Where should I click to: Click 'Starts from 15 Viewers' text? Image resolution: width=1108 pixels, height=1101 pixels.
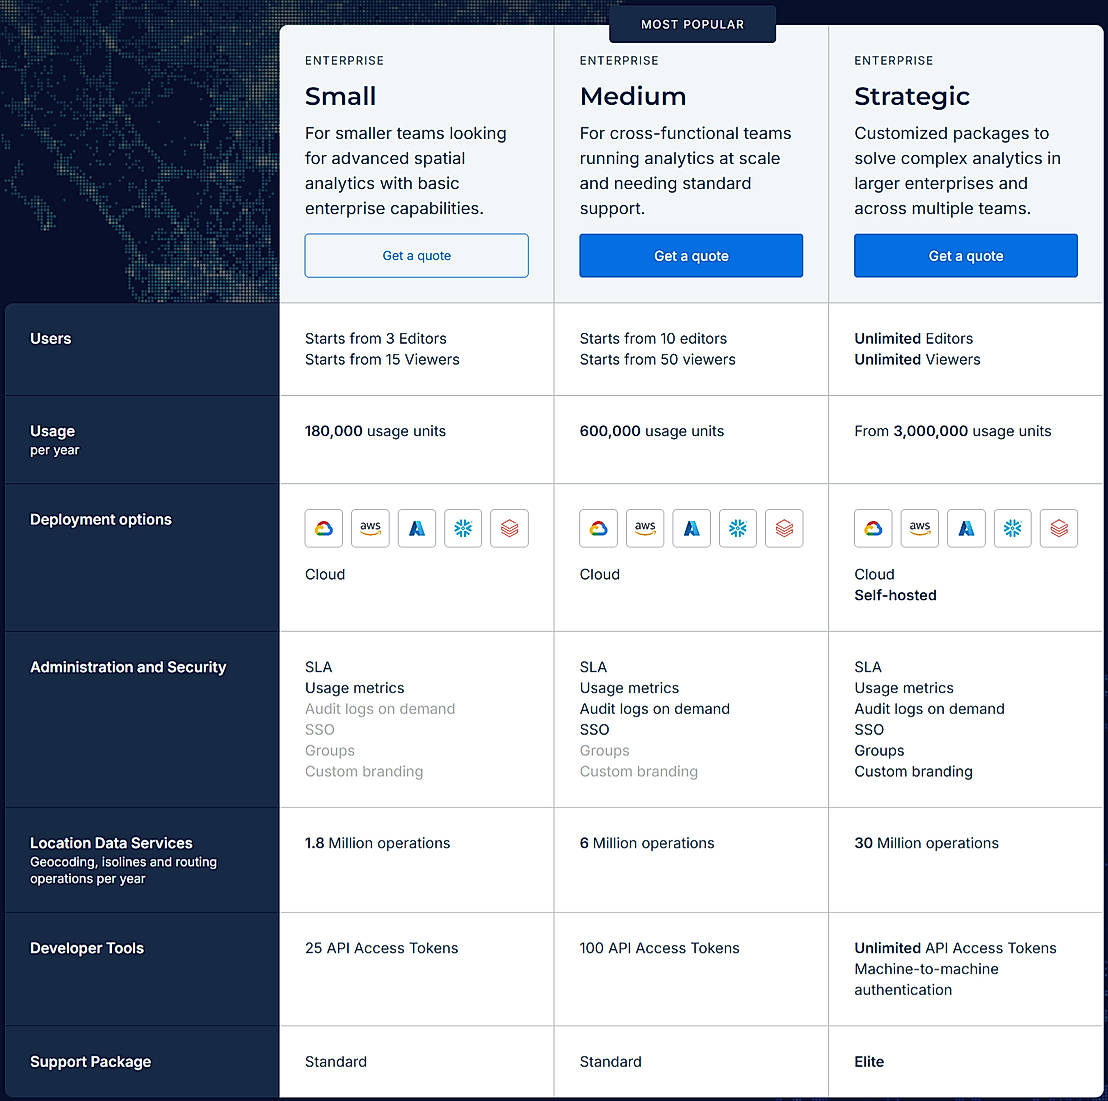click(x=382, y=360)
